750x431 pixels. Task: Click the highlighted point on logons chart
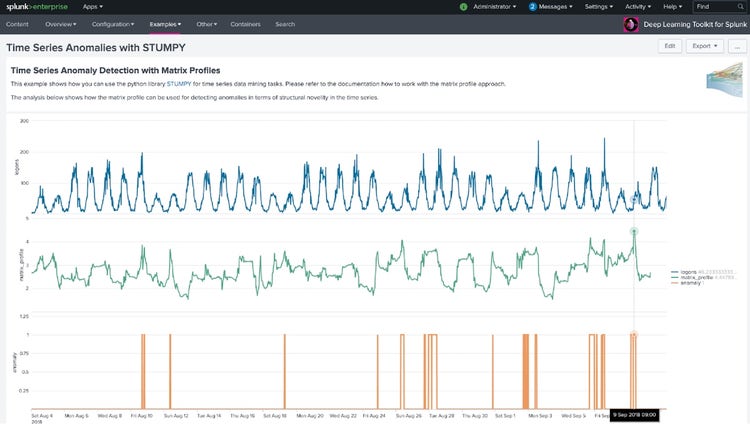point(634,199)
